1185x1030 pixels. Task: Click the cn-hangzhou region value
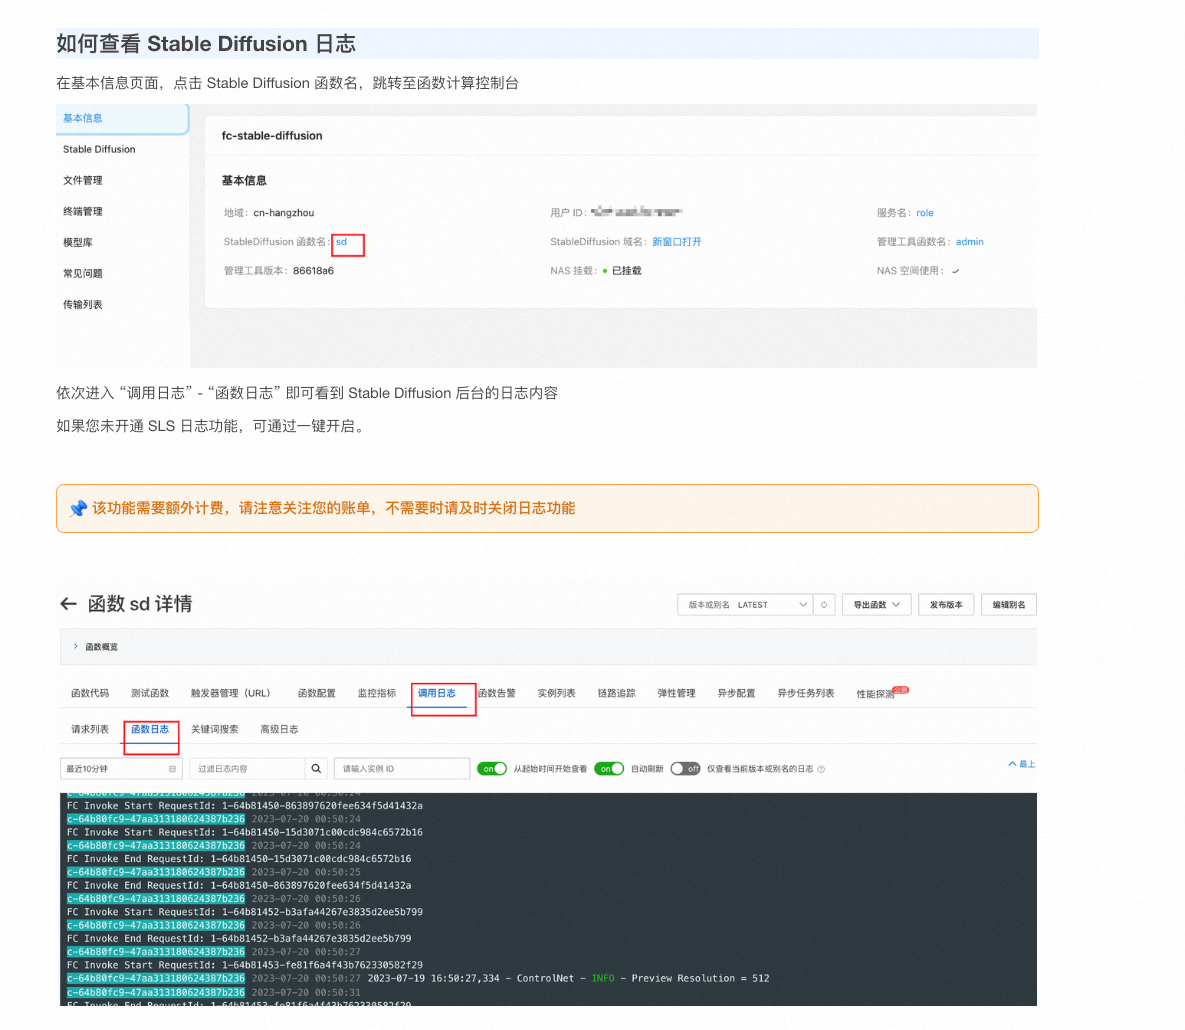click(283, 213)
